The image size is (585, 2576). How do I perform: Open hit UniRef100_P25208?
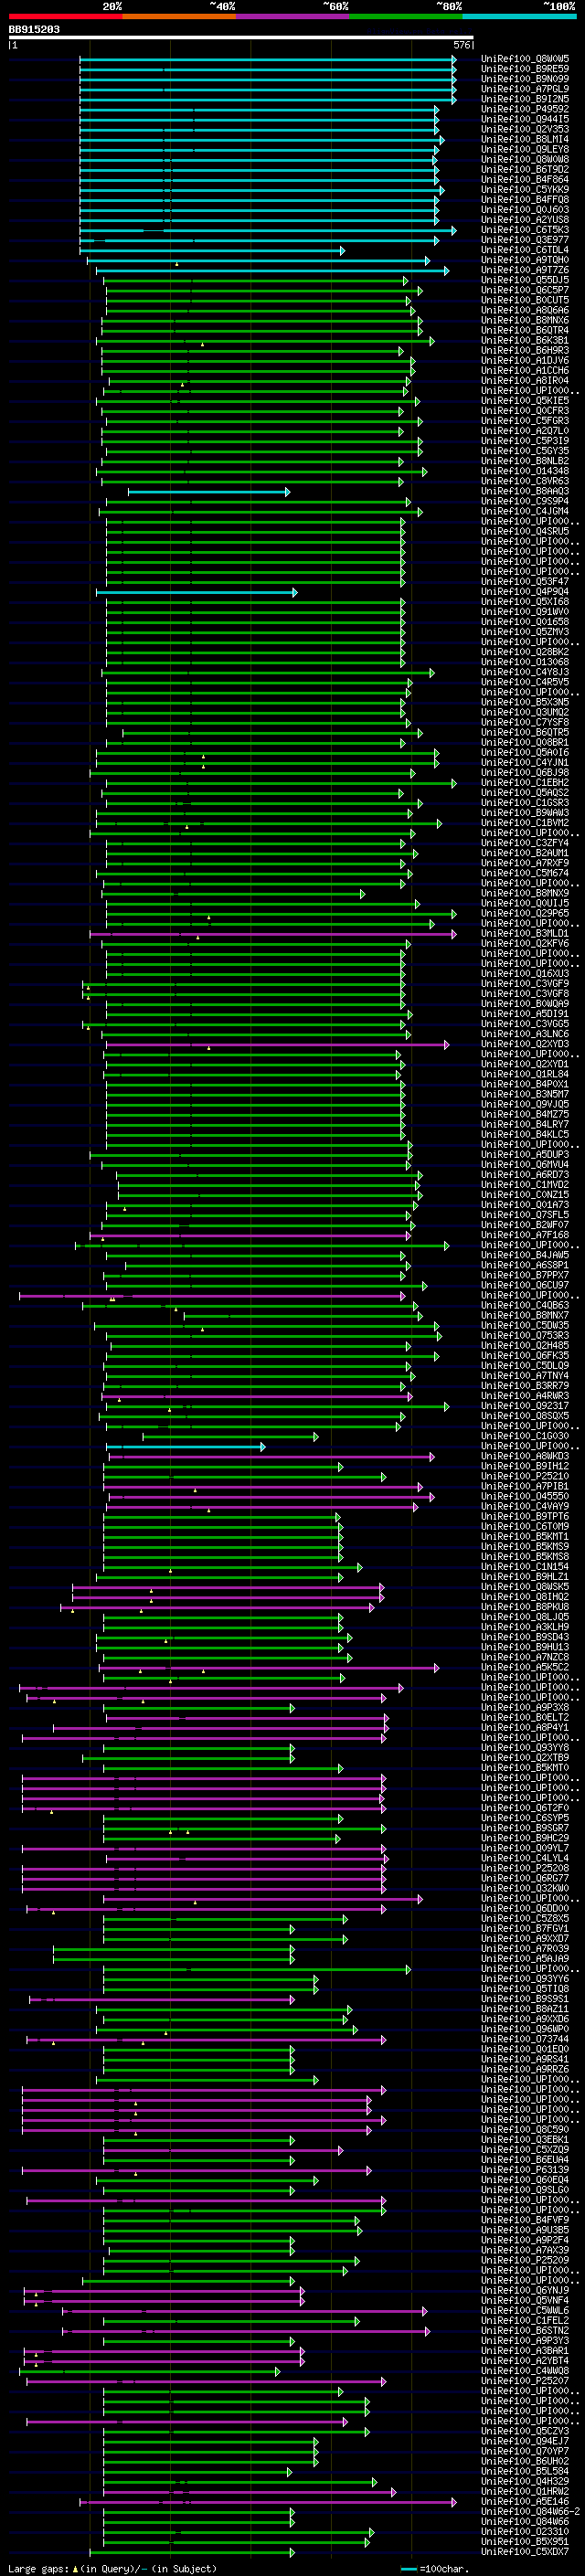point(525,1868)
